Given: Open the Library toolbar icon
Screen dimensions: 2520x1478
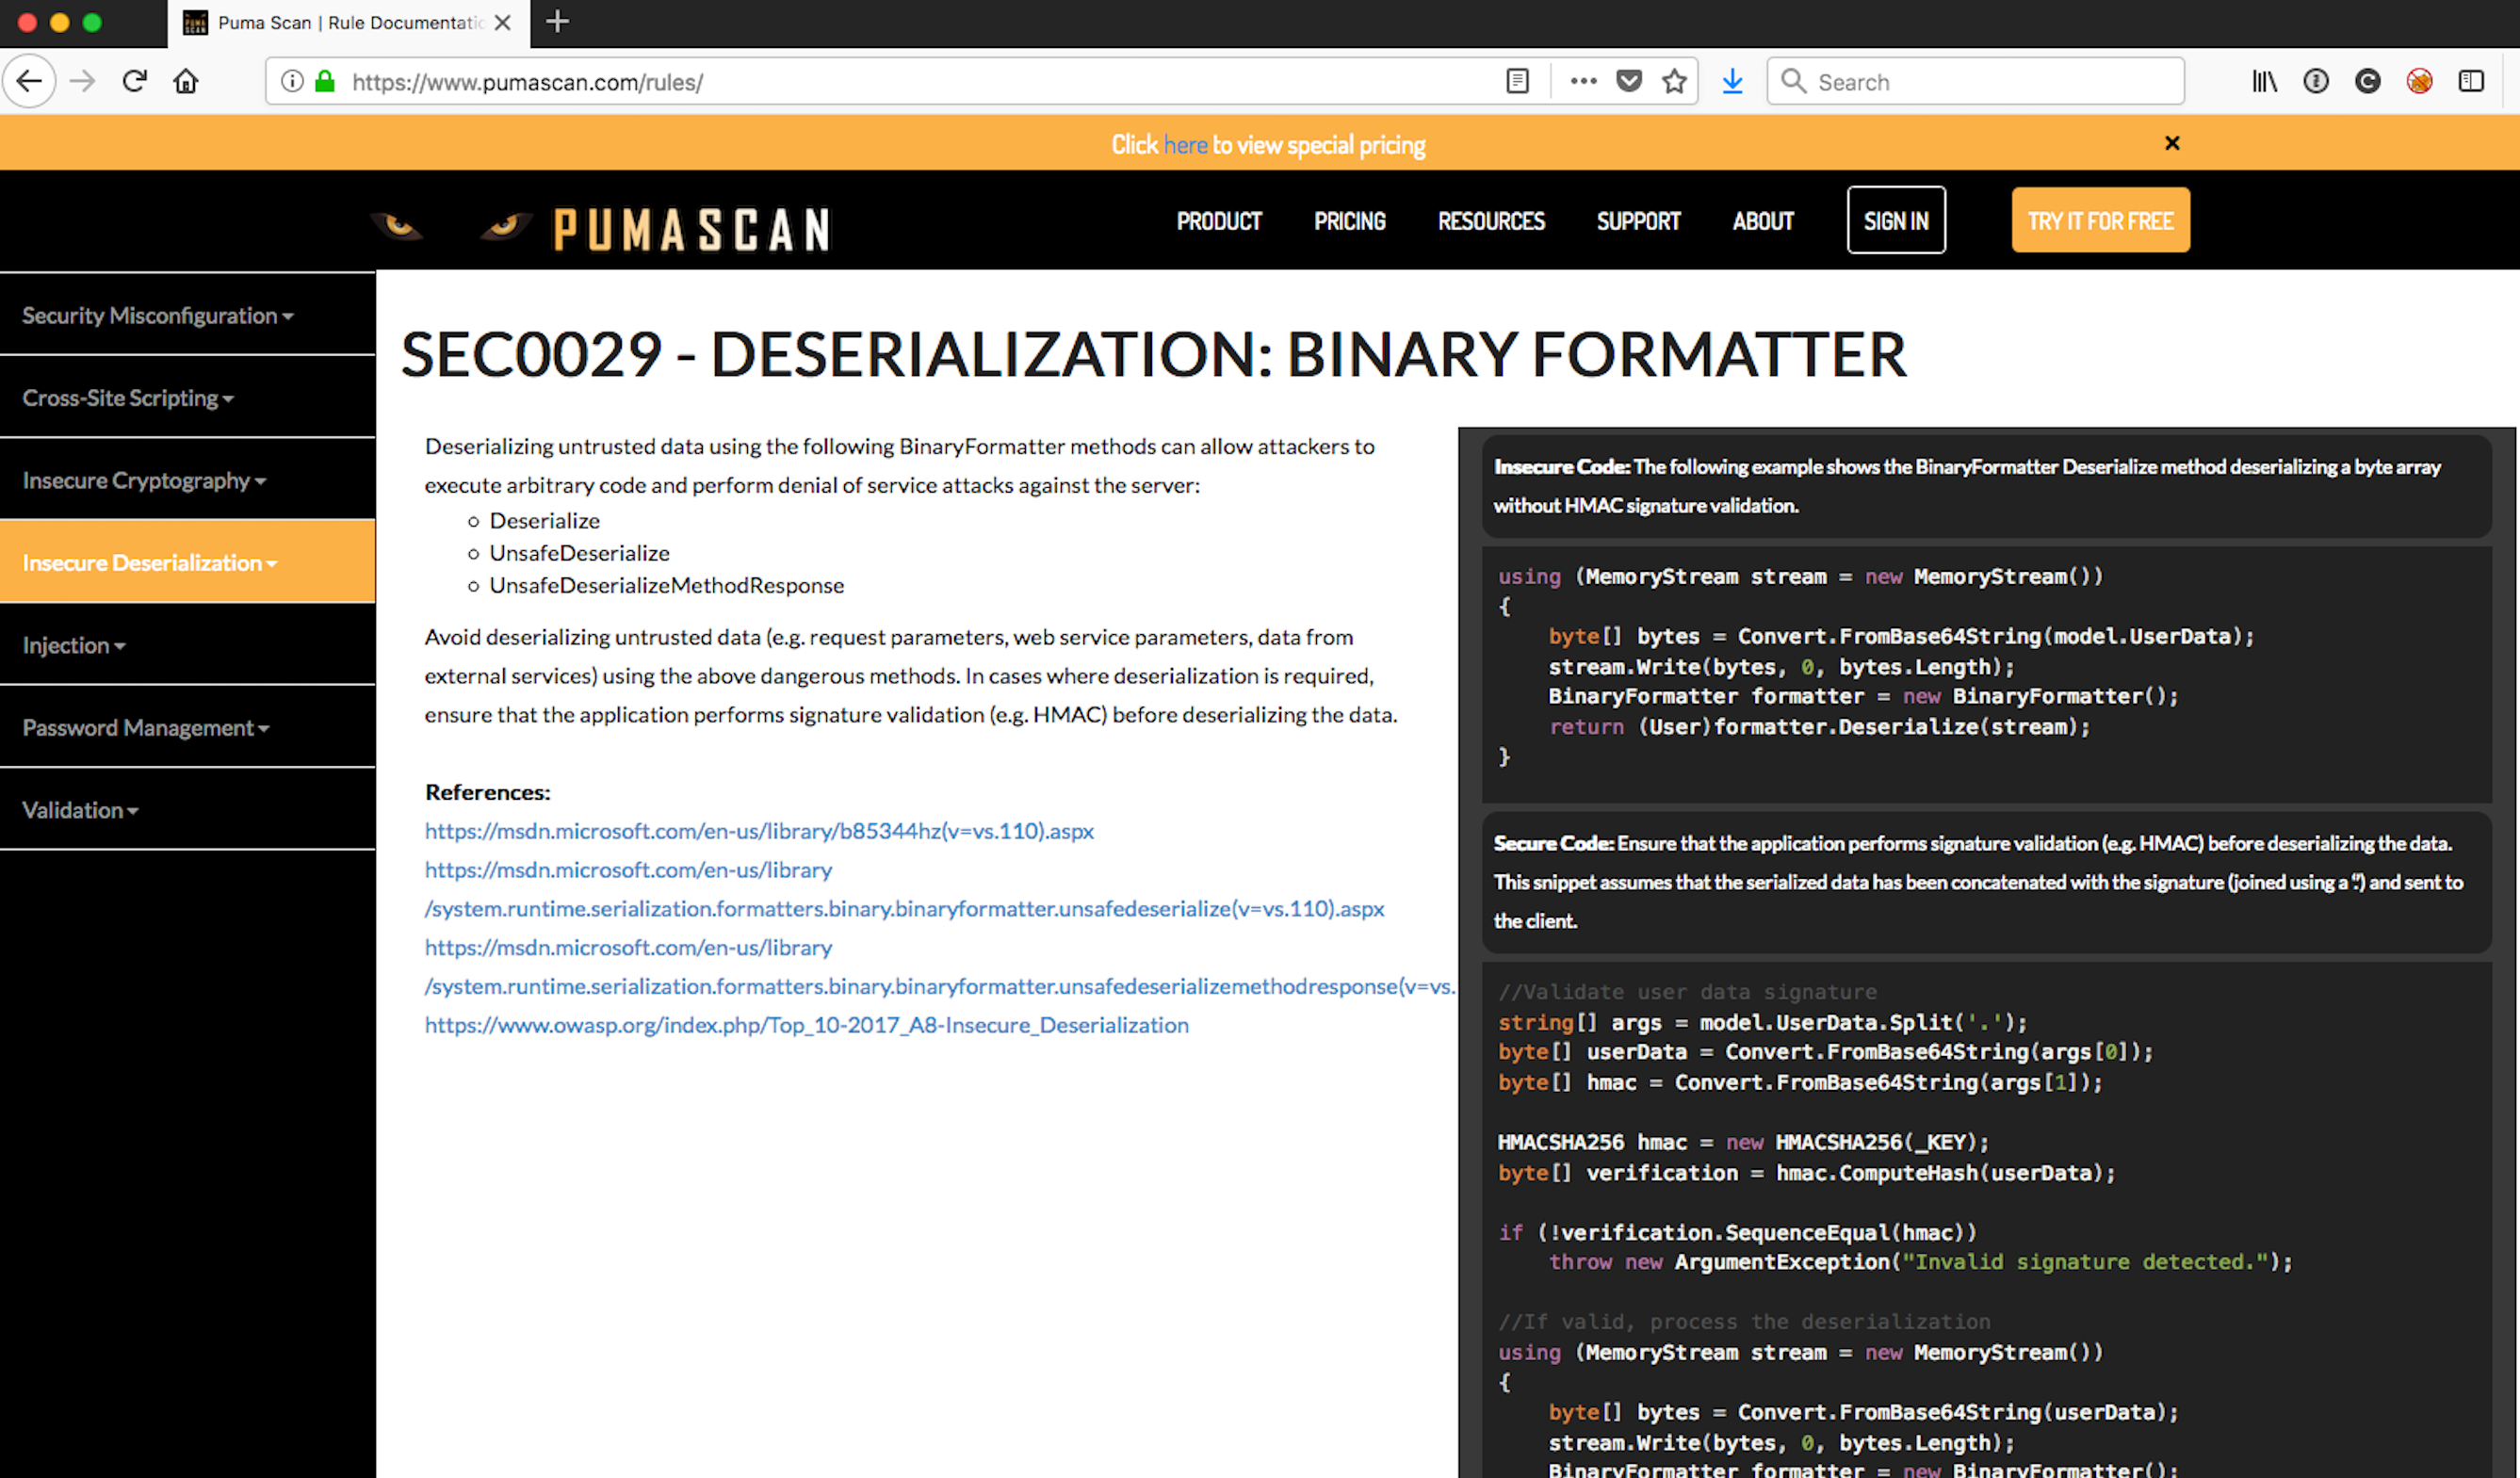Looking at the screenshot, I should coord(2264,81).
